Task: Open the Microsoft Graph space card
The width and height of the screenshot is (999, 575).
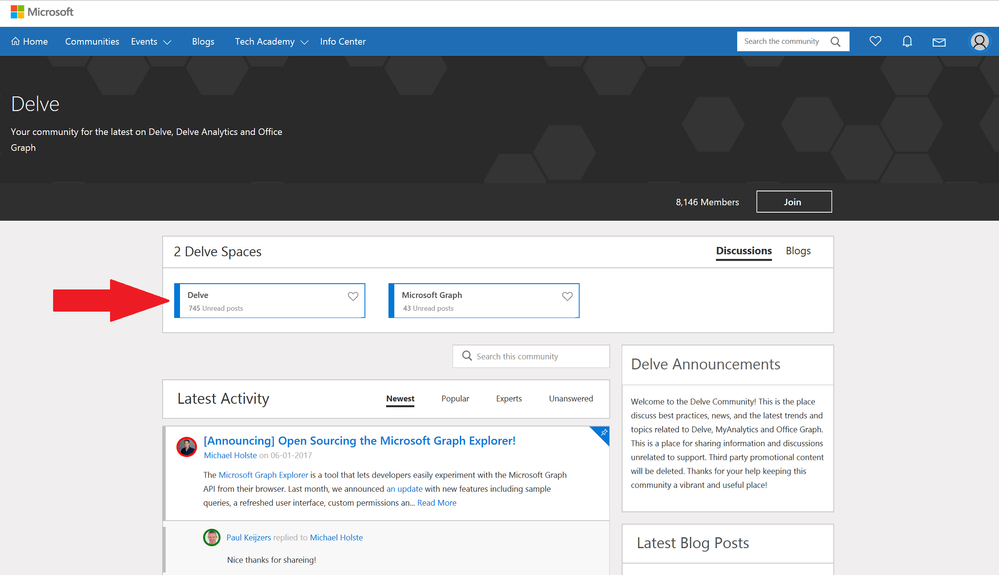Action: click(484, 301)
